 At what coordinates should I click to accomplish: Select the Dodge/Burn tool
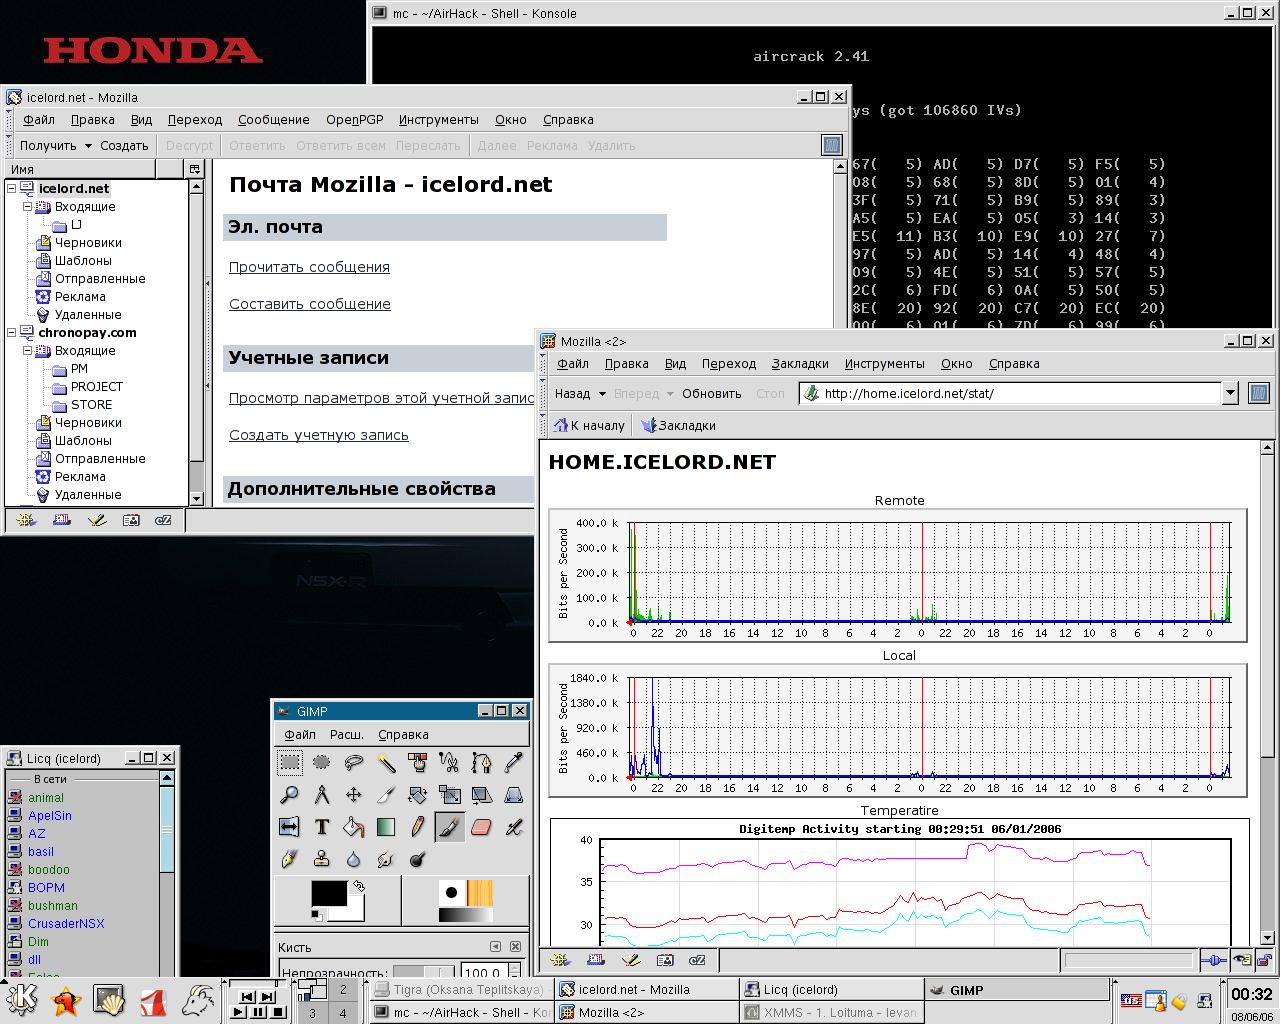click(x=417, y=859)
